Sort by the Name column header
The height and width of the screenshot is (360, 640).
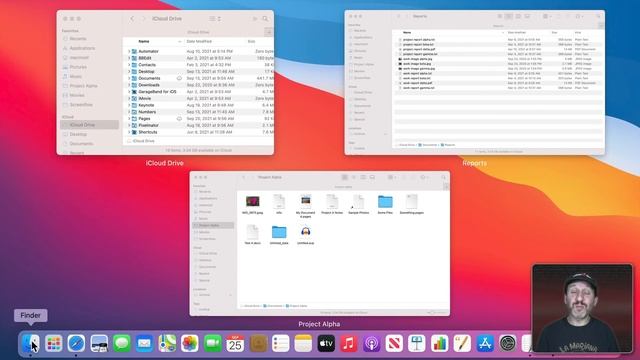(144, 42)
